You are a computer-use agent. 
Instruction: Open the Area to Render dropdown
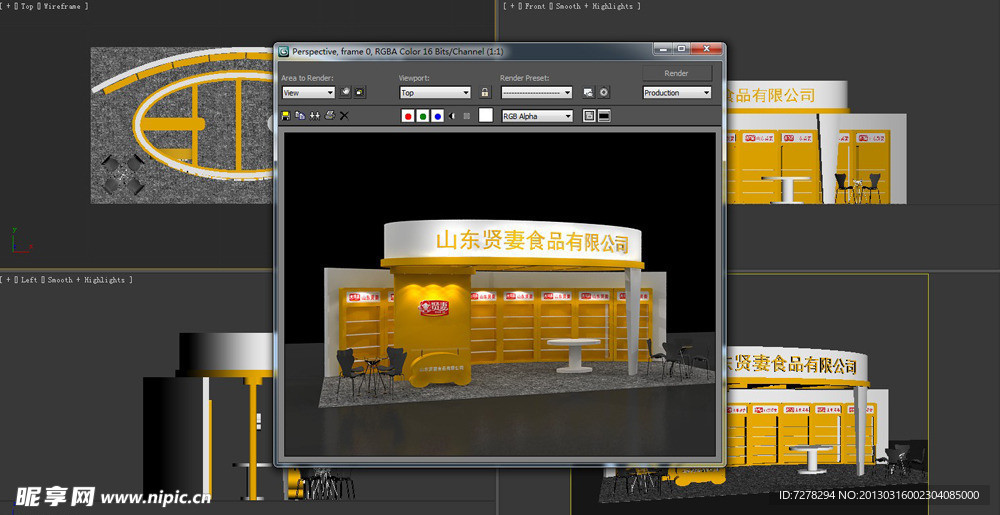click(308, 92)
